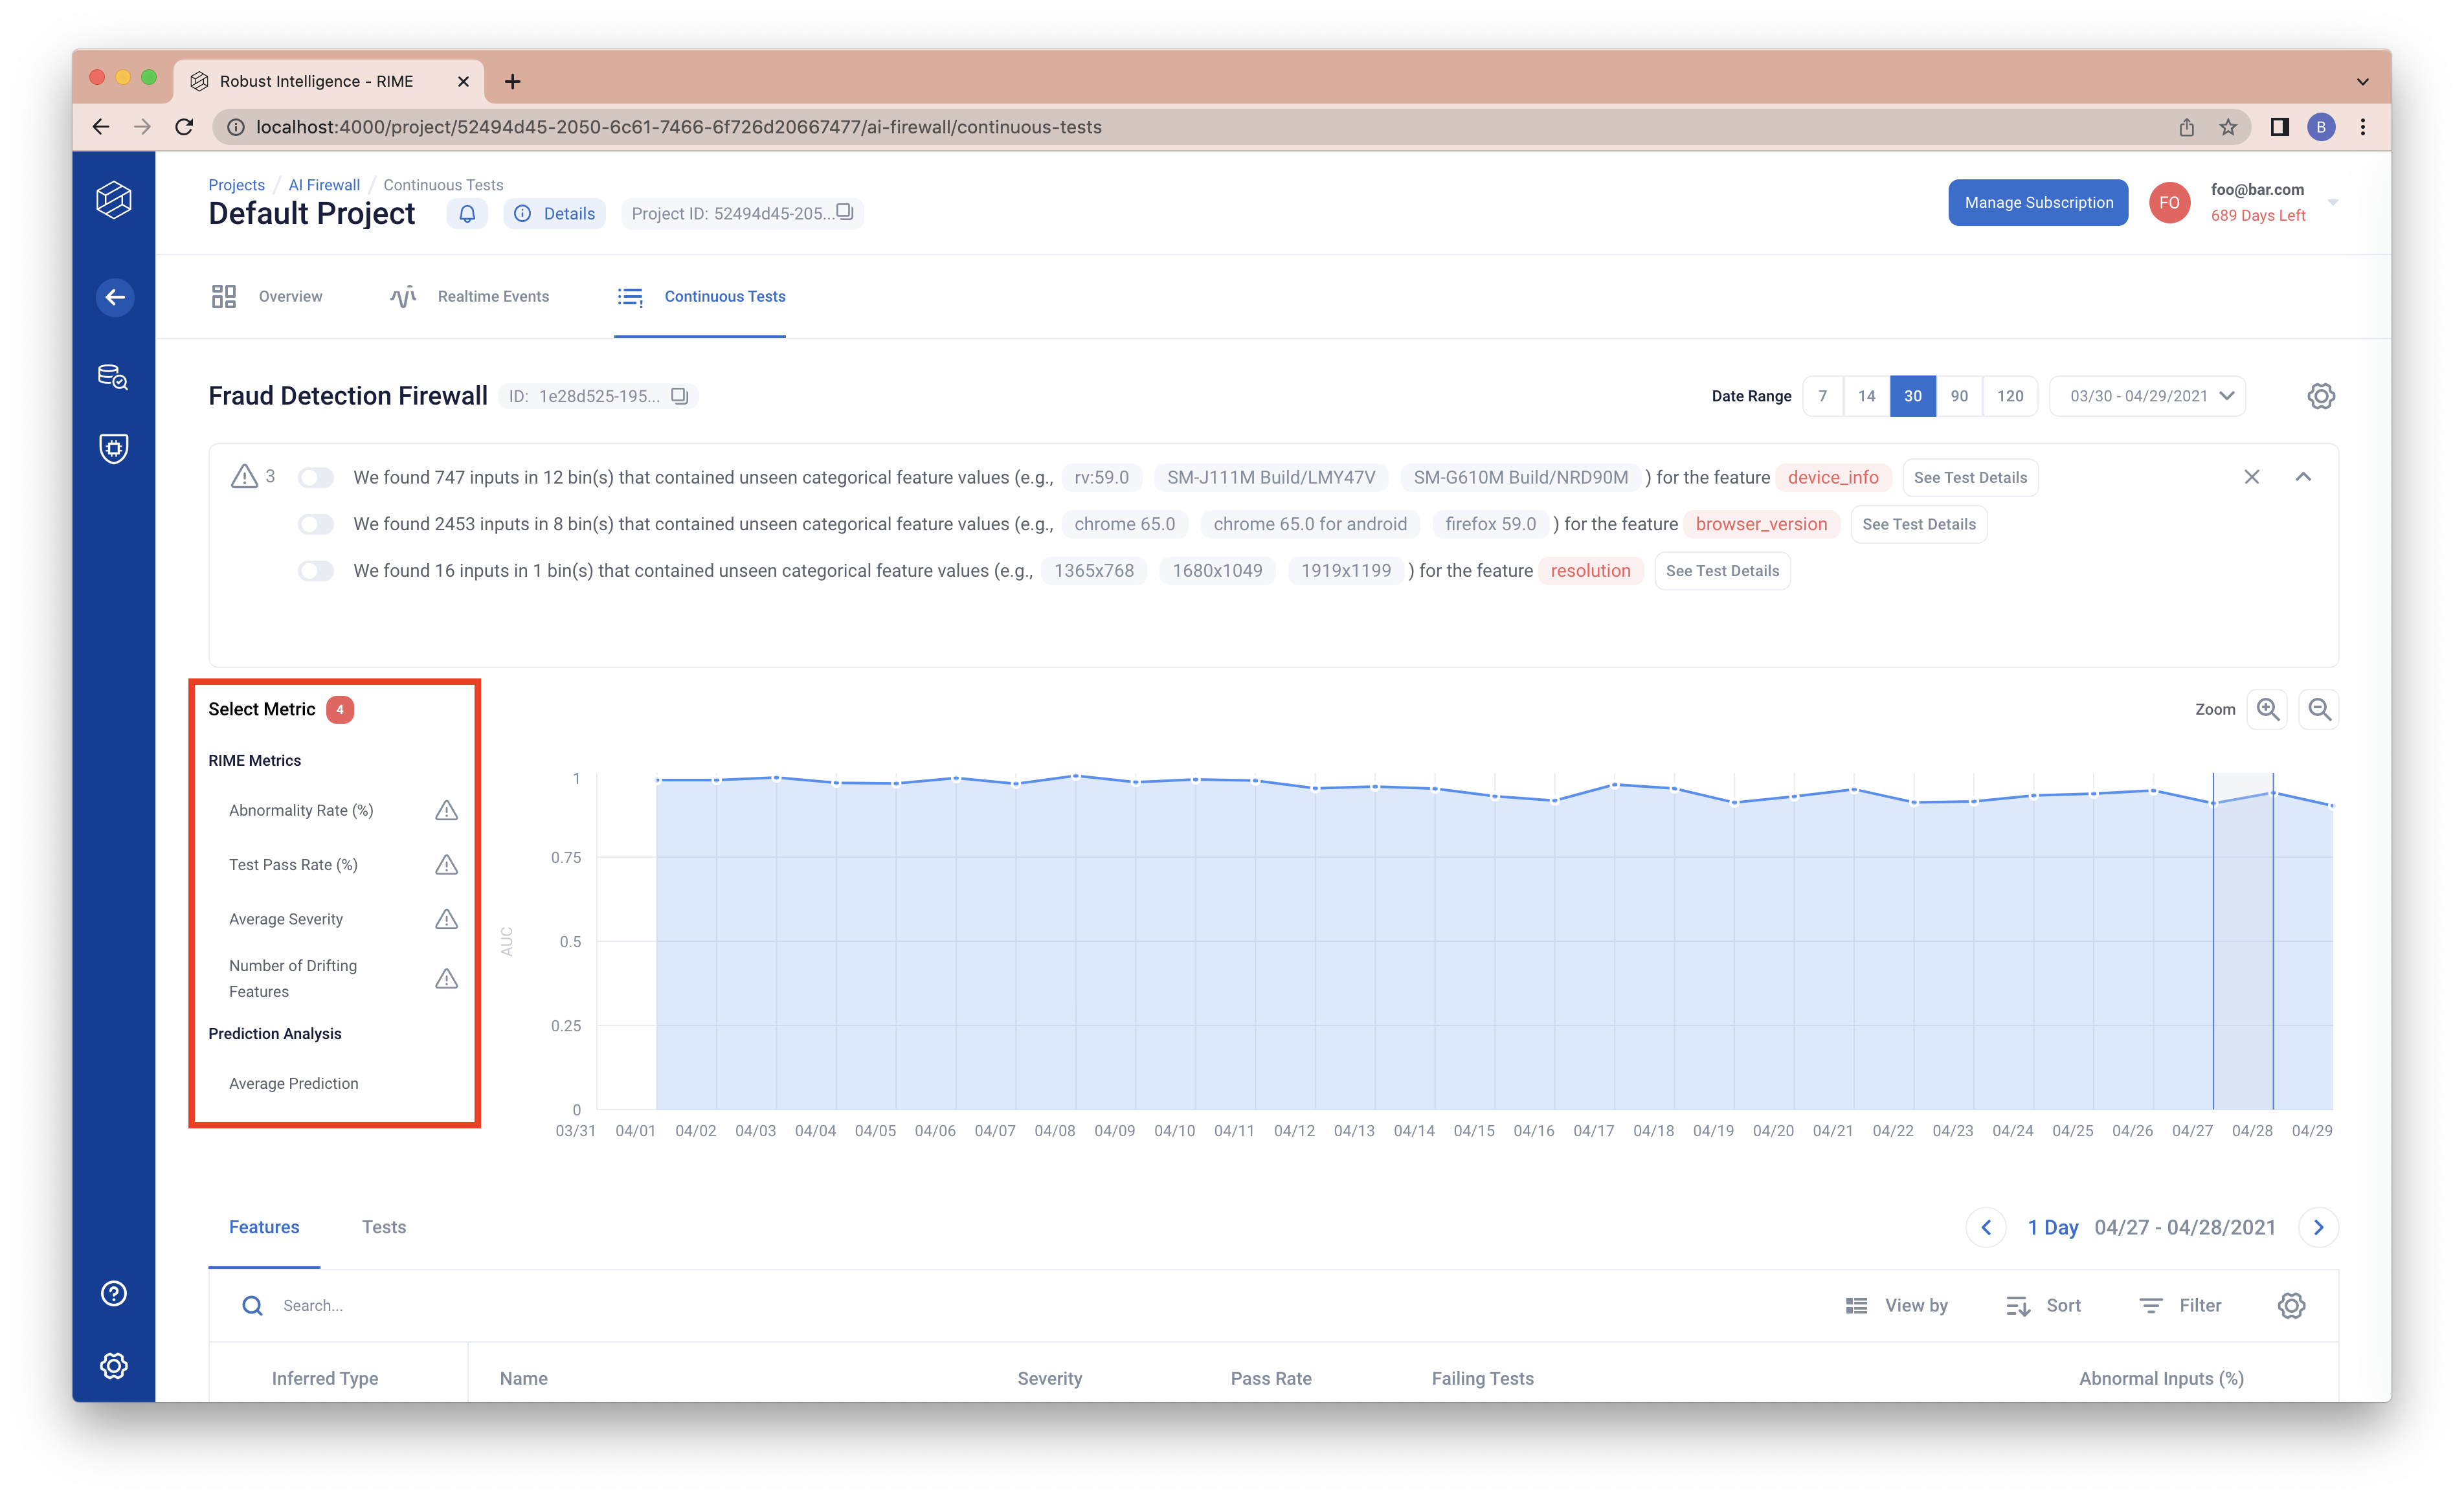Open the Projects breadcrumb link
This screenshot has width=2464, height=1498.
236,185
